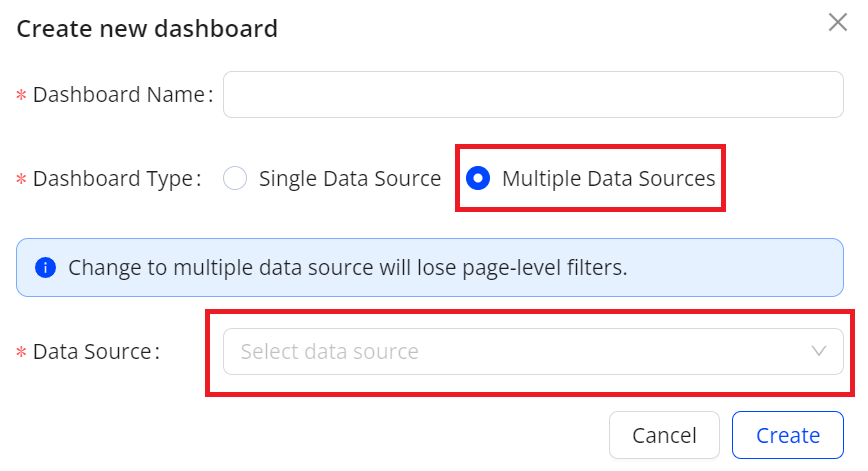Select the Multiple Data Sources radio circle
This screenshot has height=471, width=868.
click(x=478, y=179)
